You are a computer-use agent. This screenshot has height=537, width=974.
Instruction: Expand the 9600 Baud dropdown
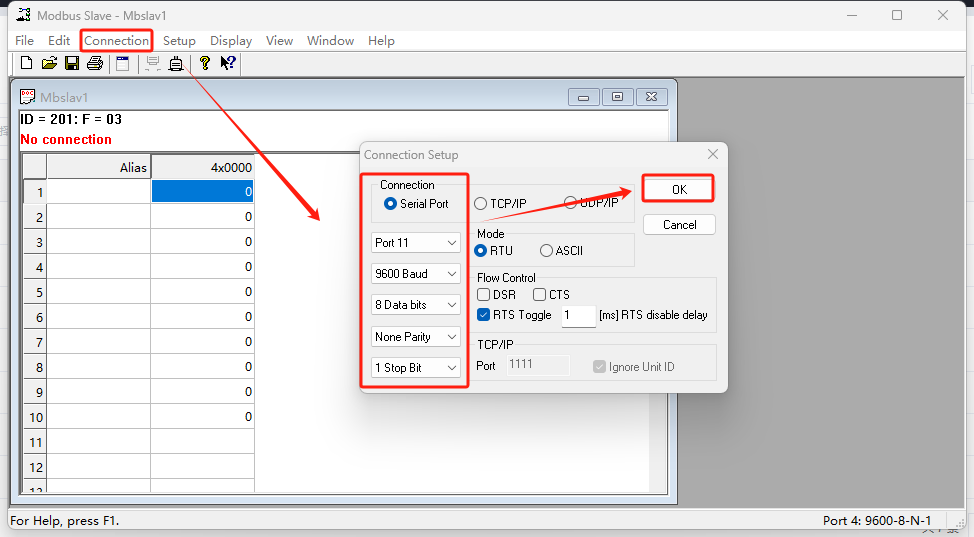coord(416,274)
